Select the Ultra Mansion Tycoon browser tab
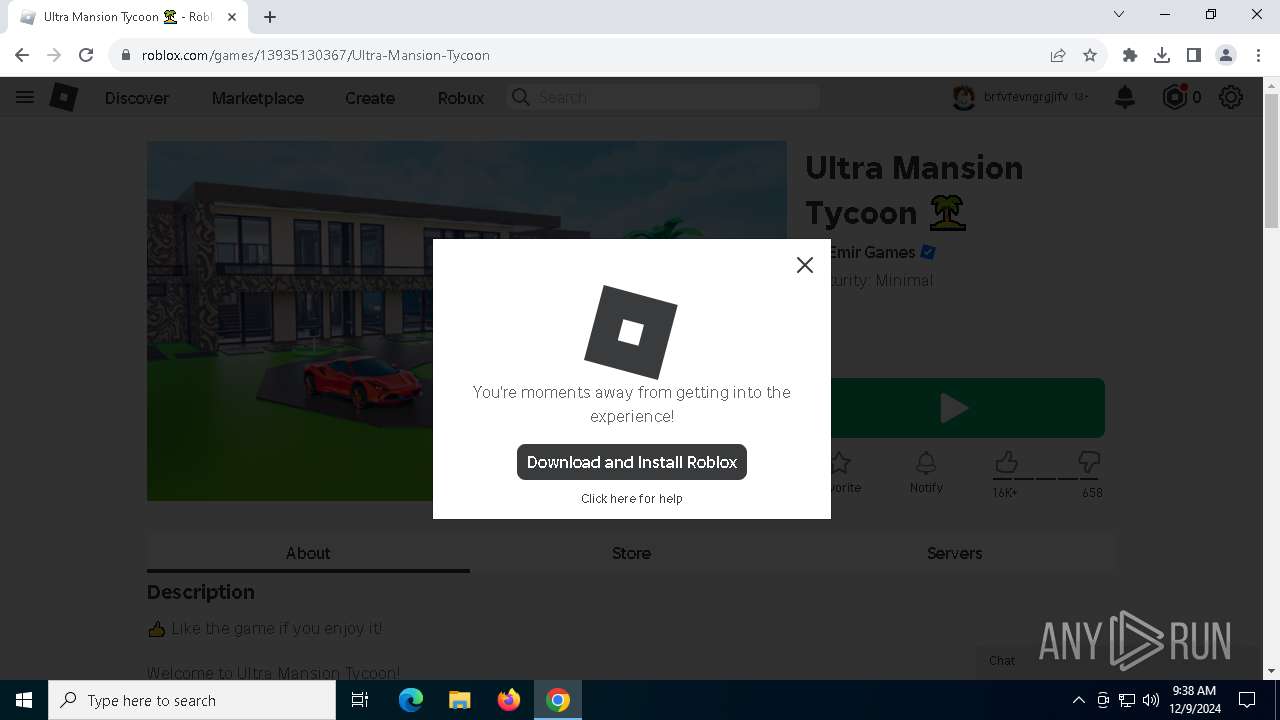 tap(127, 17)
